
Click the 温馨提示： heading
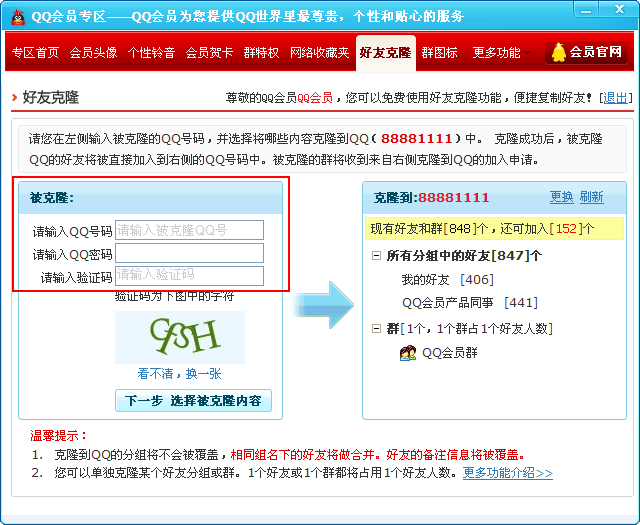[58, 436]
